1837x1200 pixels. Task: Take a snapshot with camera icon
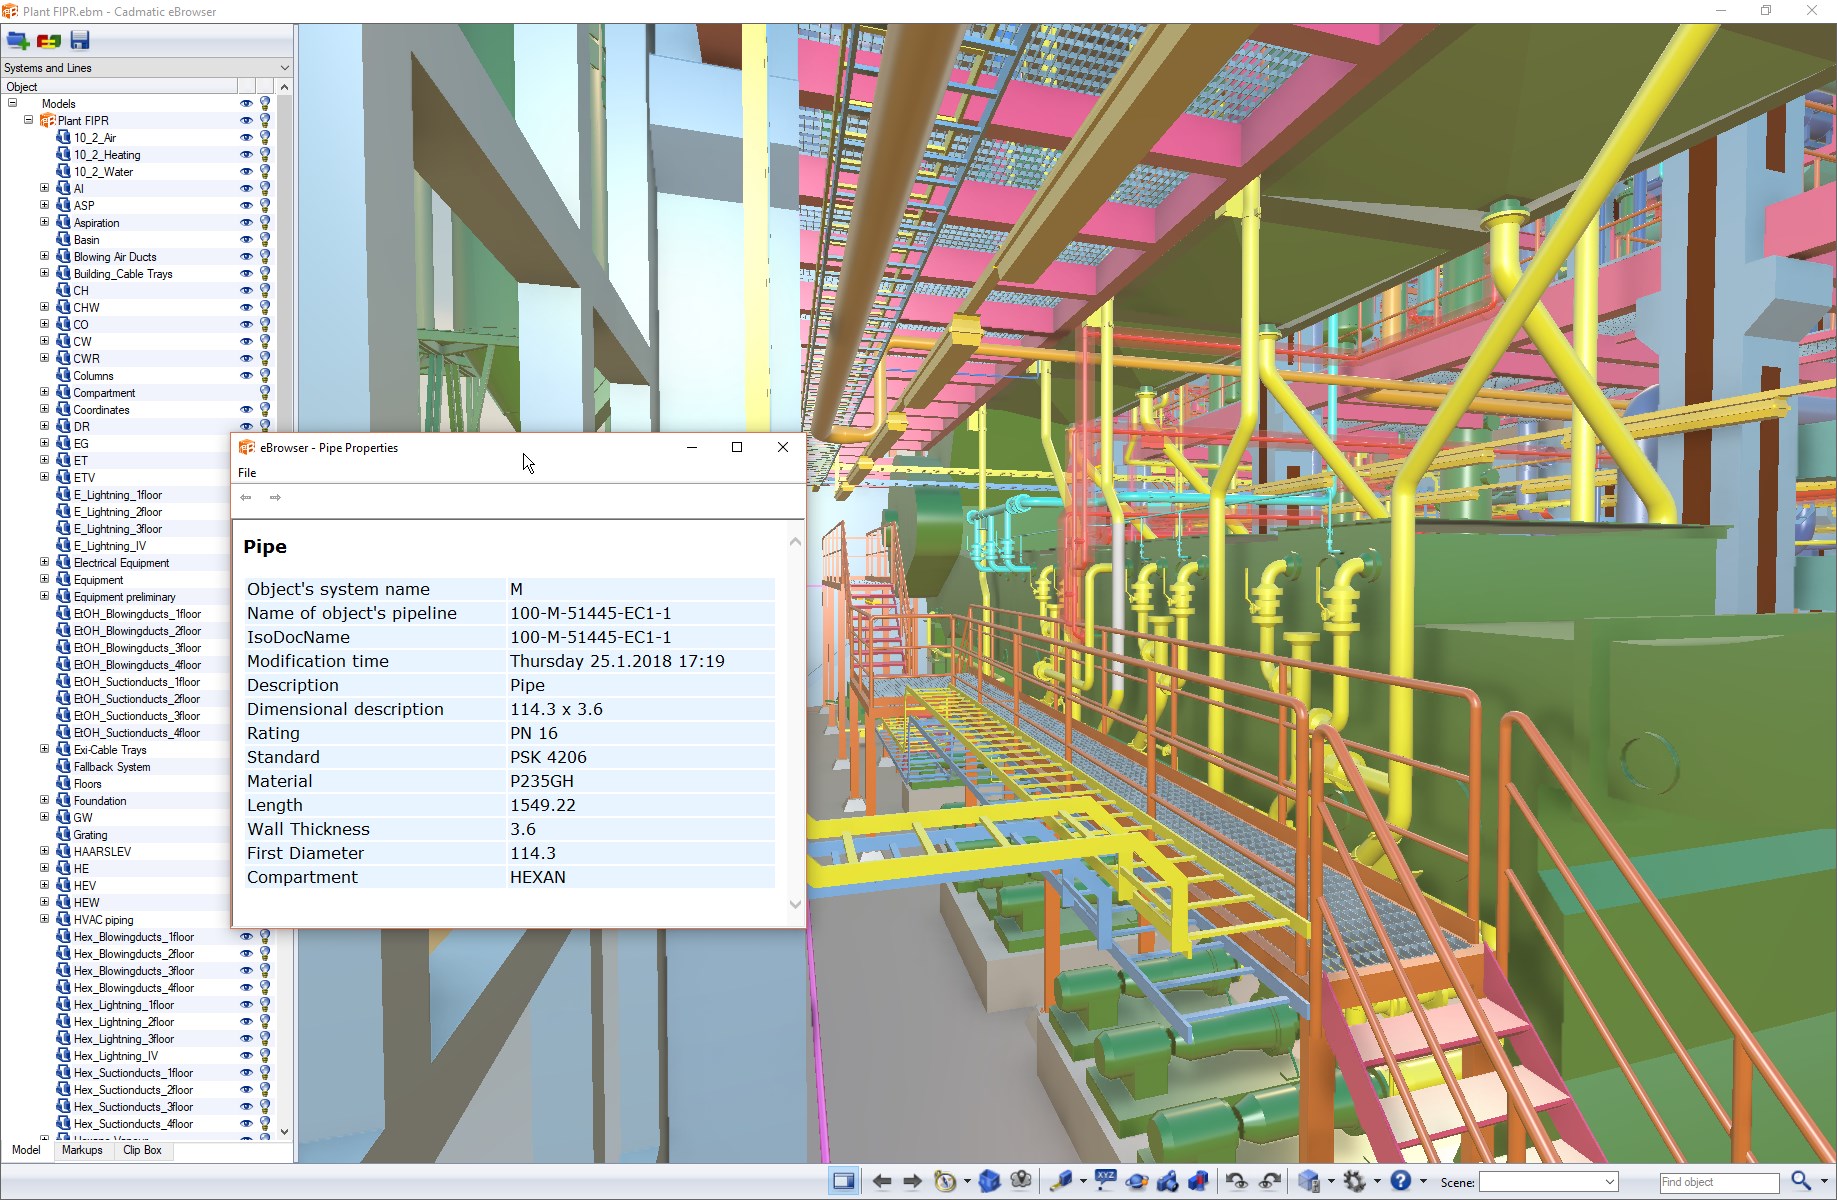point(1167,1181)
